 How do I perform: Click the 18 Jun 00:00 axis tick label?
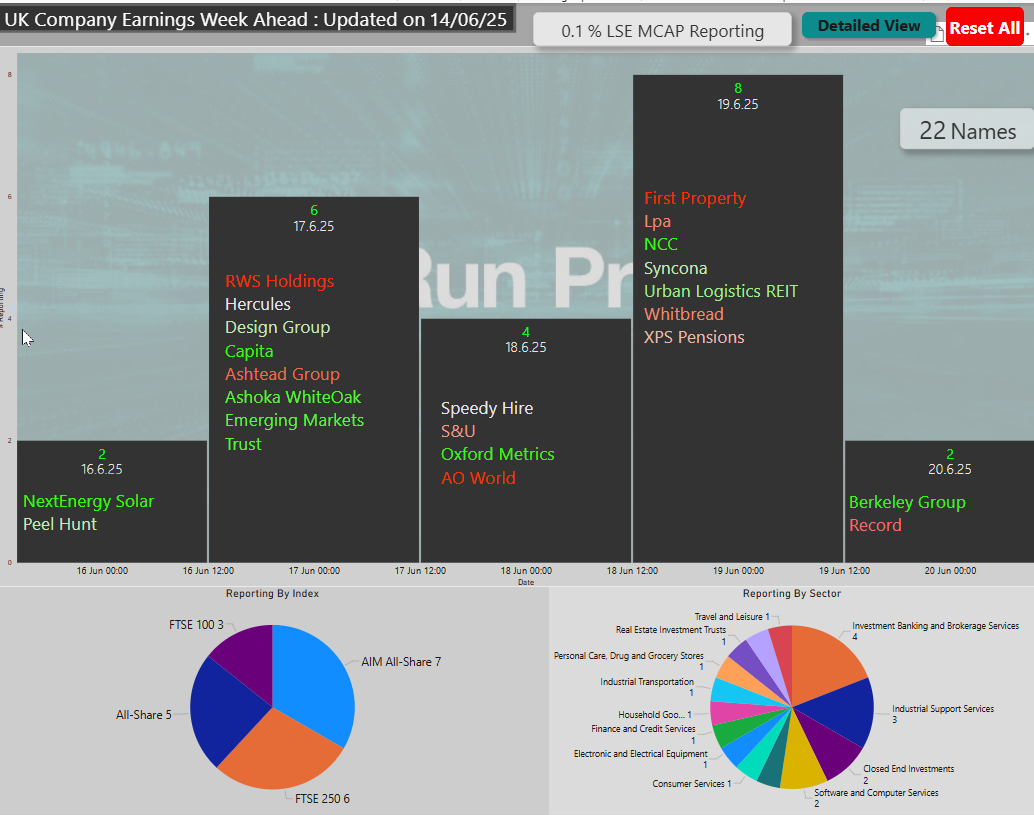tap(526, 571)
